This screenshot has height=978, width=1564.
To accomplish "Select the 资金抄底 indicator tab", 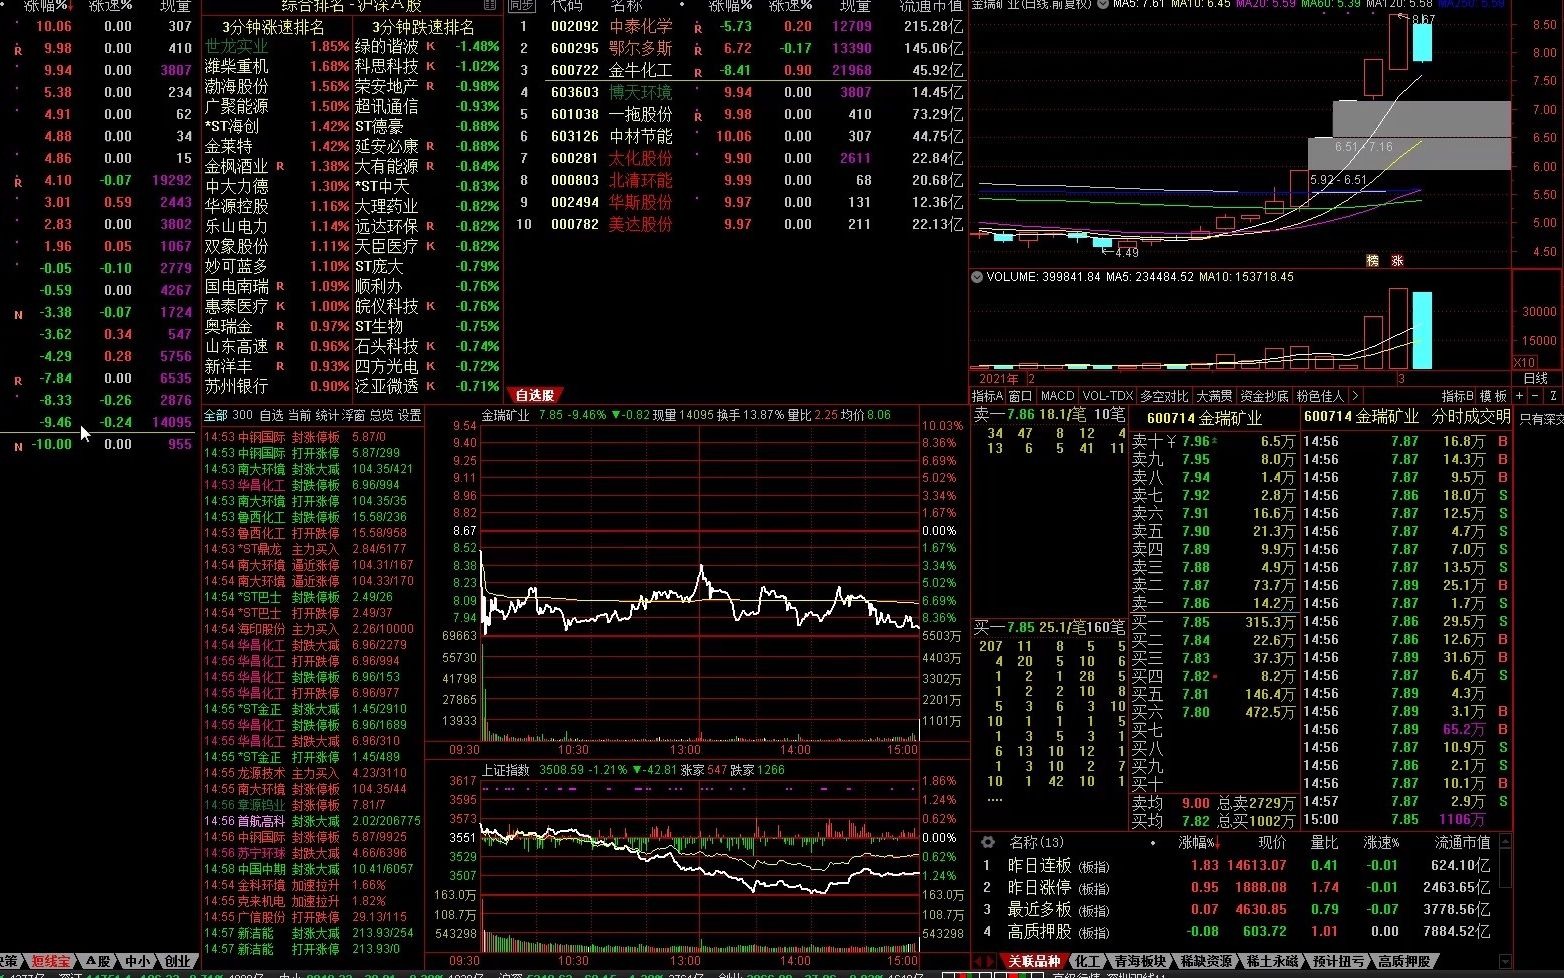I will [1264, 396].
